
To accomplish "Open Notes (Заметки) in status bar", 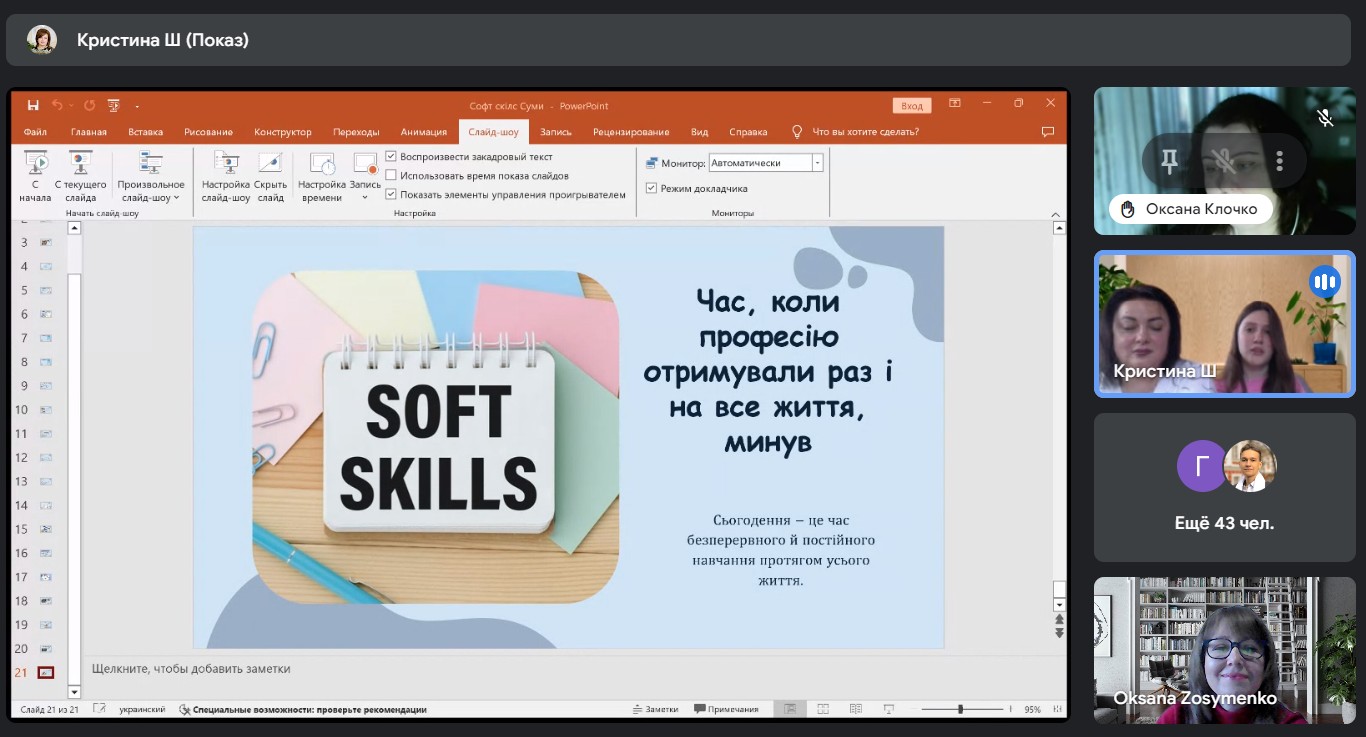I will [656, 709].
